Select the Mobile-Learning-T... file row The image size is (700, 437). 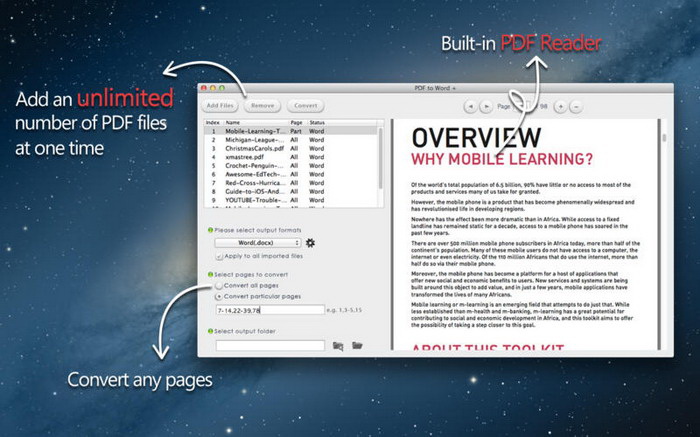[291, 131]
